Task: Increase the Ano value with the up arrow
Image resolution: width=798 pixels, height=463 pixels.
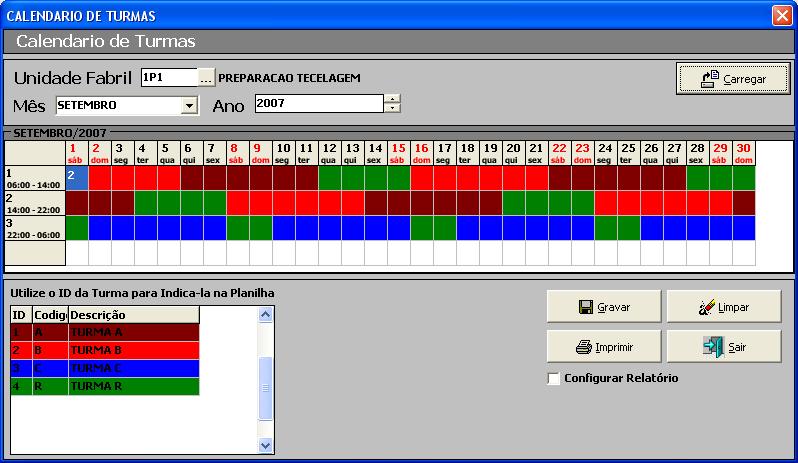Action: (392, 99)
